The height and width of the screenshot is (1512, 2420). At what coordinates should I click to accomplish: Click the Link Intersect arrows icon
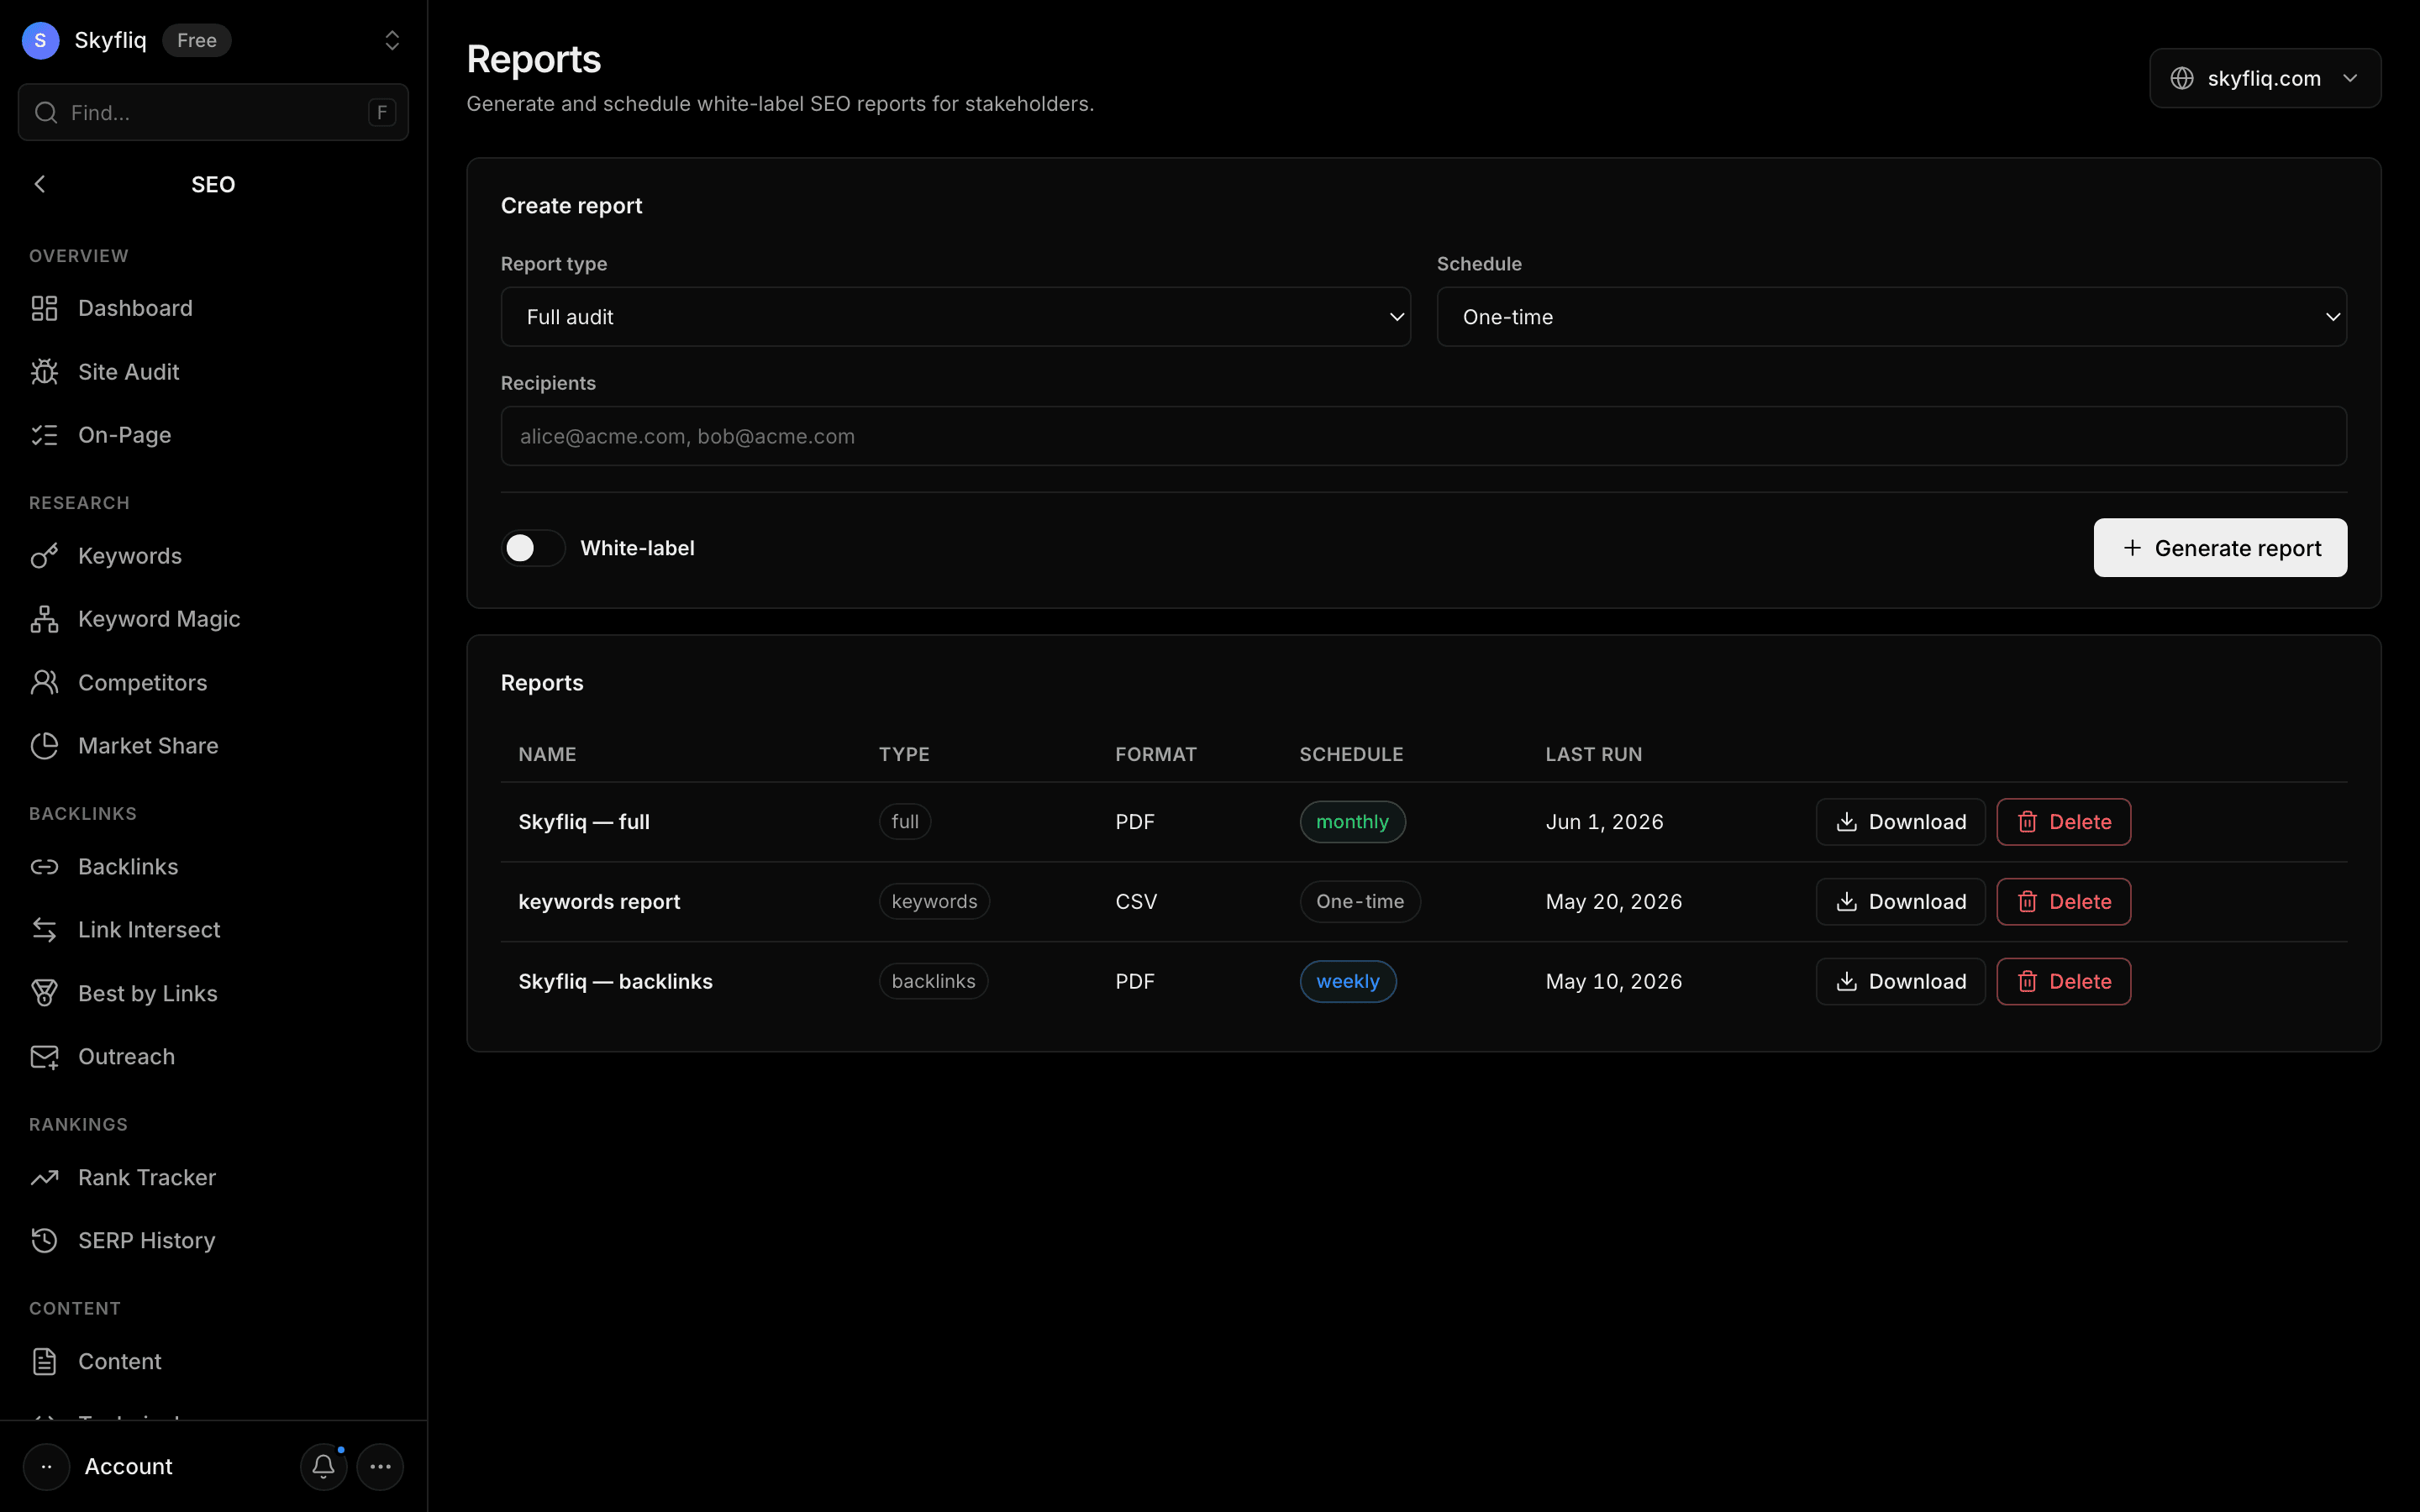tap(44, 930)
